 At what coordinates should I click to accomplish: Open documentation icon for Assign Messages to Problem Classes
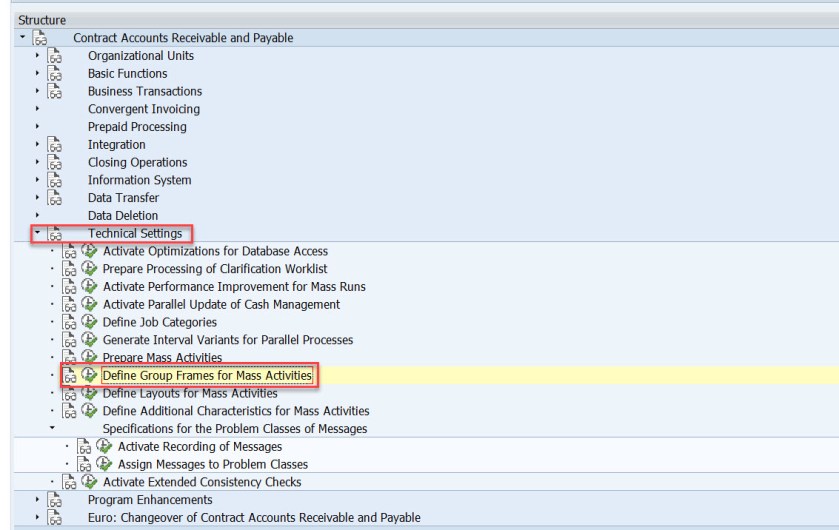[87, 464]
